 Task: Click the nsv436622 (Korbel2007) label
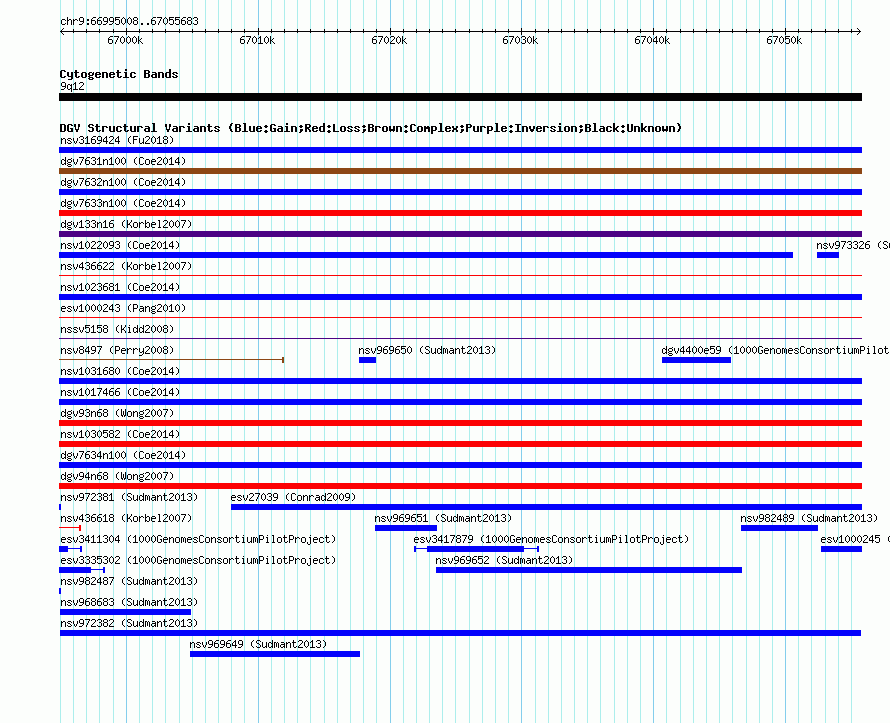coord(126,266)
